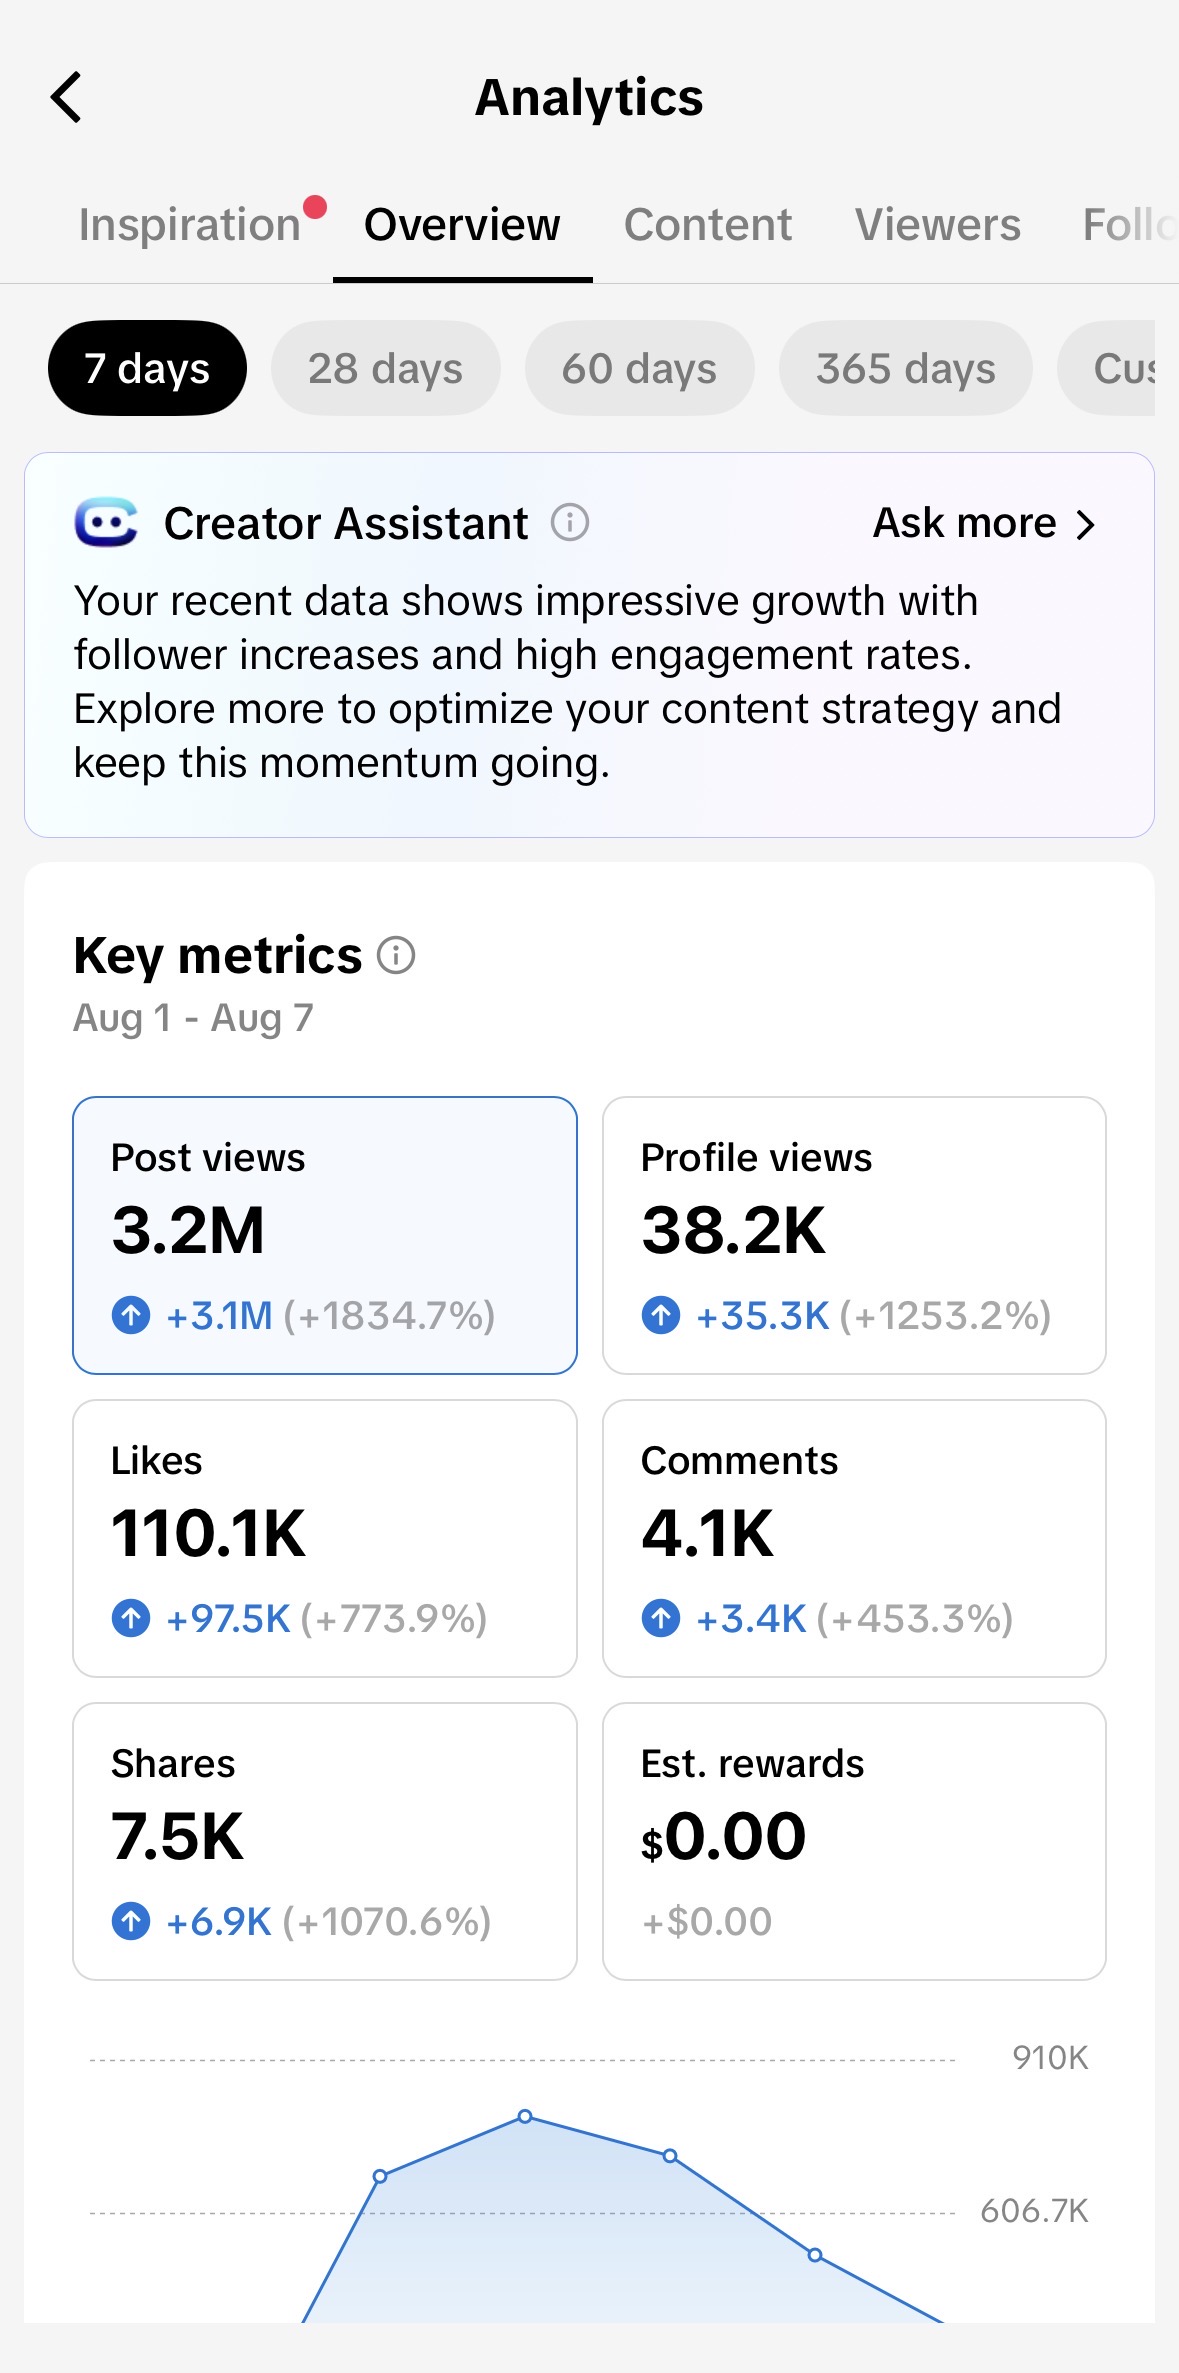
Task: Select the Post views metric card
Action: [325, 1235]
